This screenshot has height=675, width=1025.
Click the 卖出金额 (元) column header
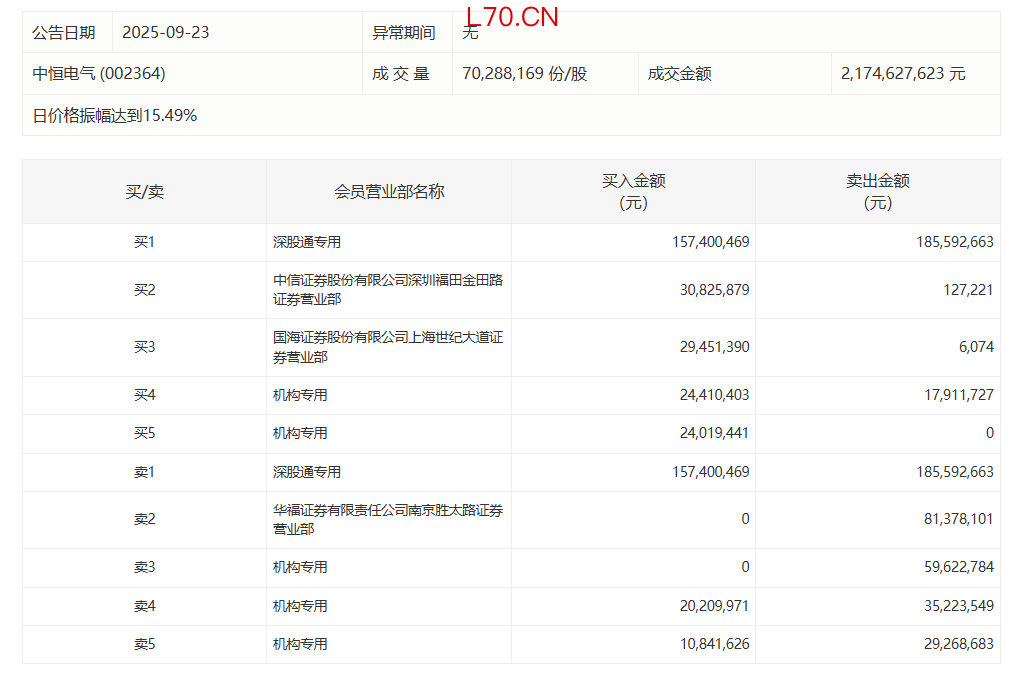pos(877,192)
